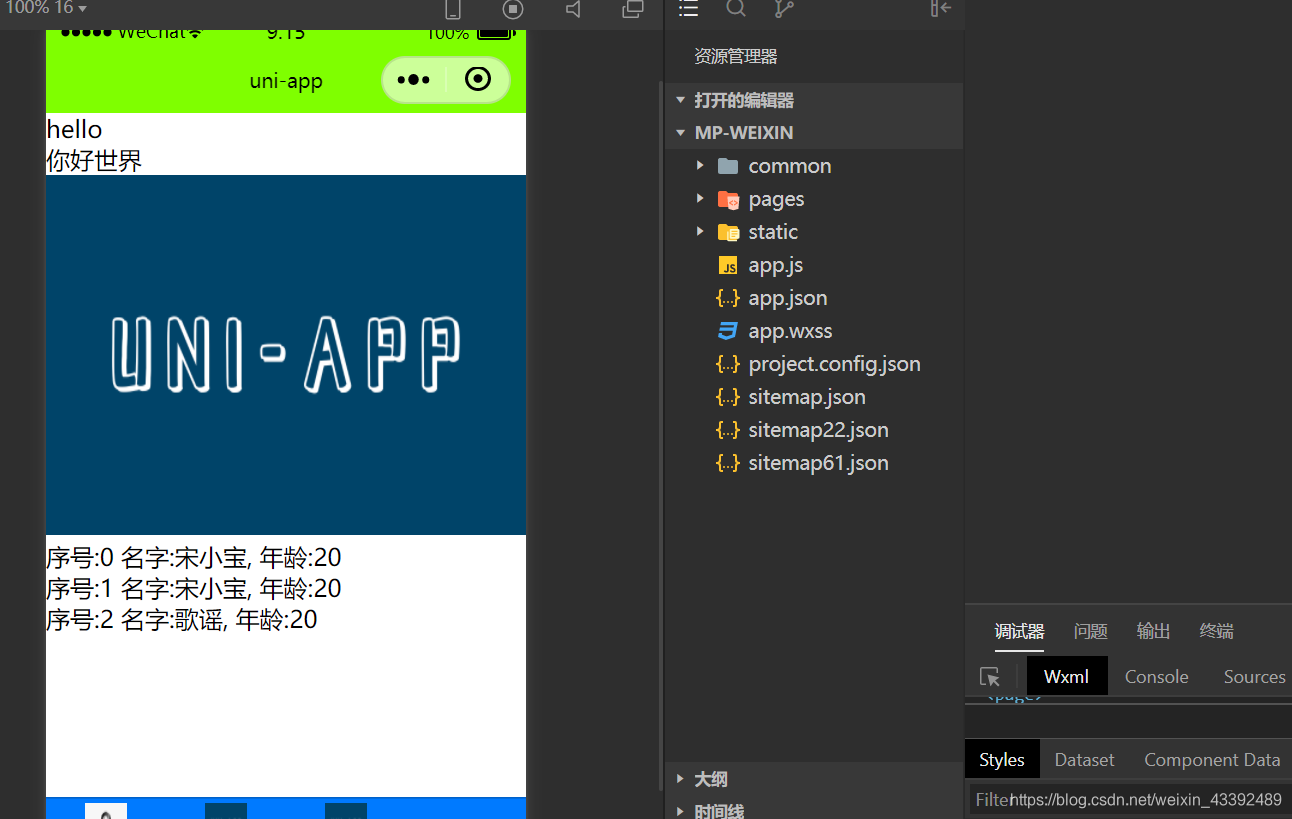This screenshot has height=819, width=1292.
Task: Open the search icon in sidebar
Action: click(736, 9)
